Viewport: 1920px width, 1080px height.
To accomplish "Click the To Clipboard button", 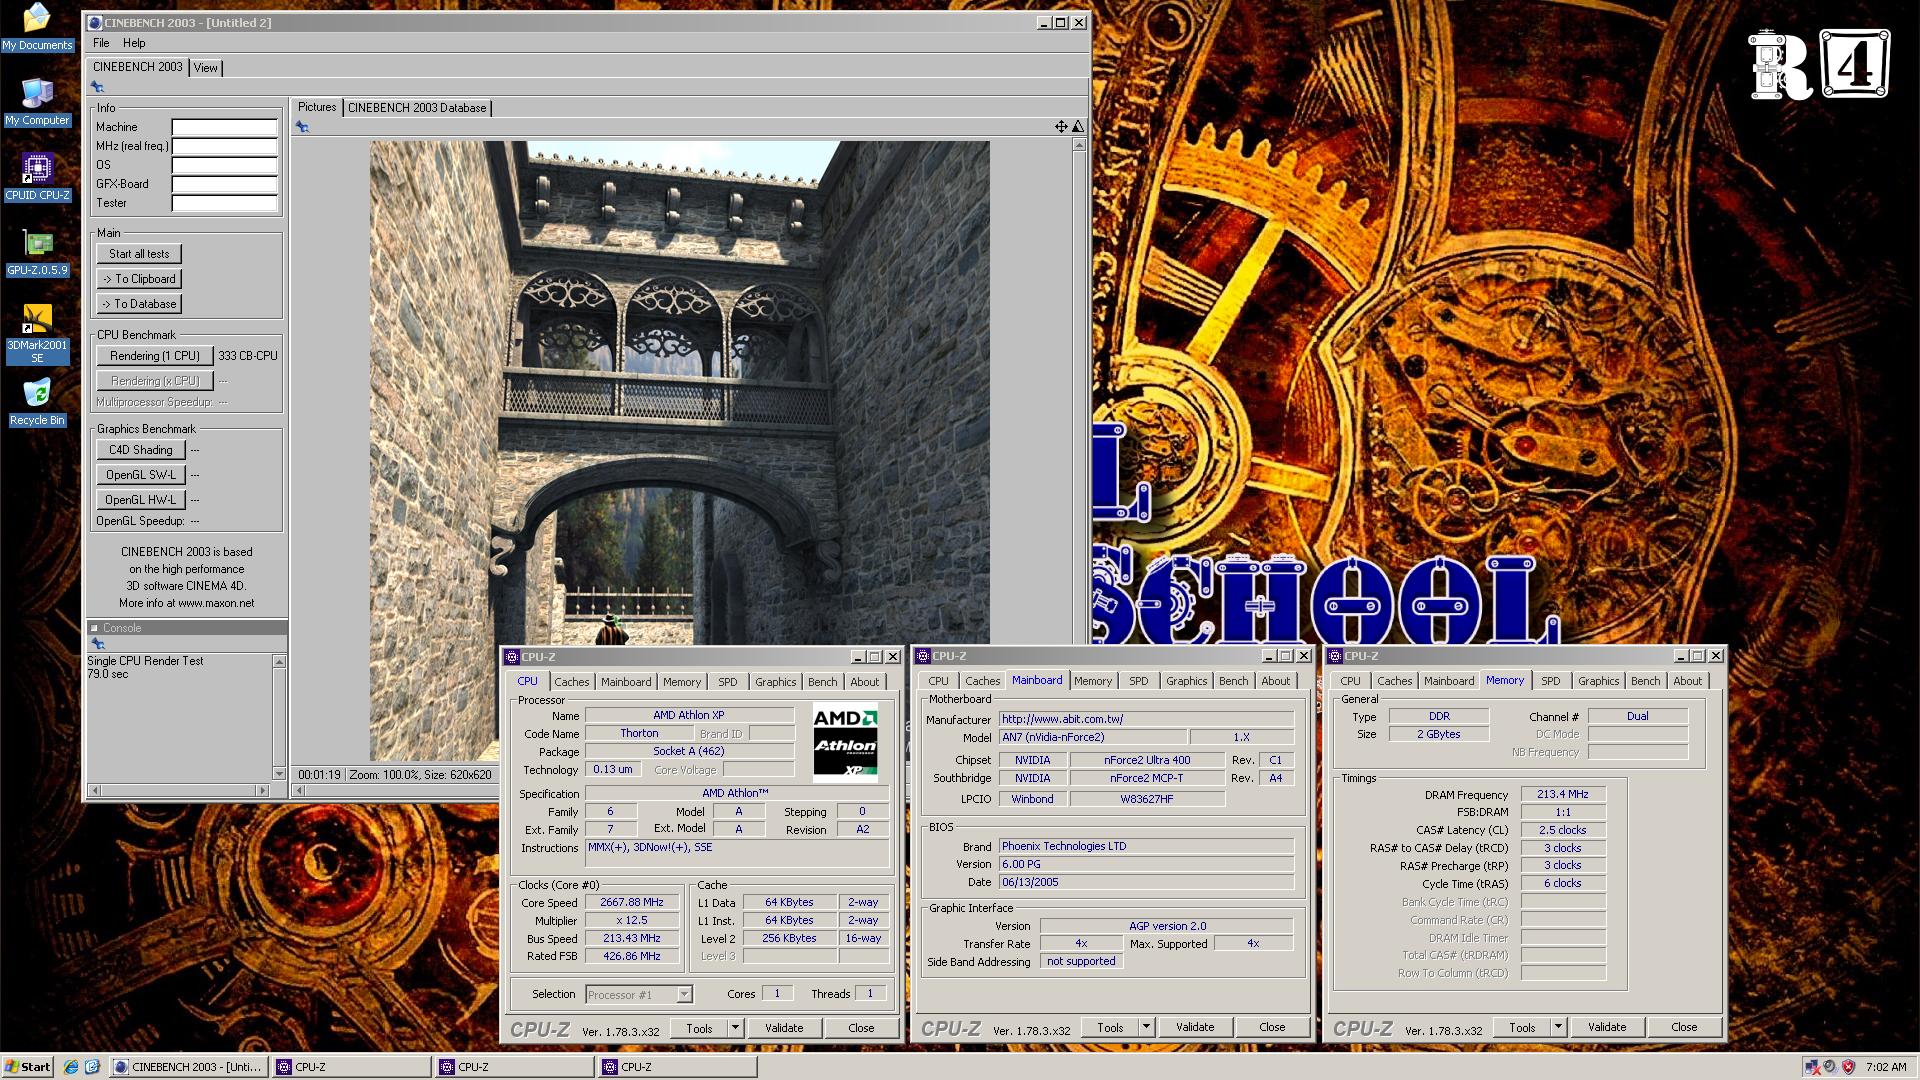I will [x=139, y=279].
